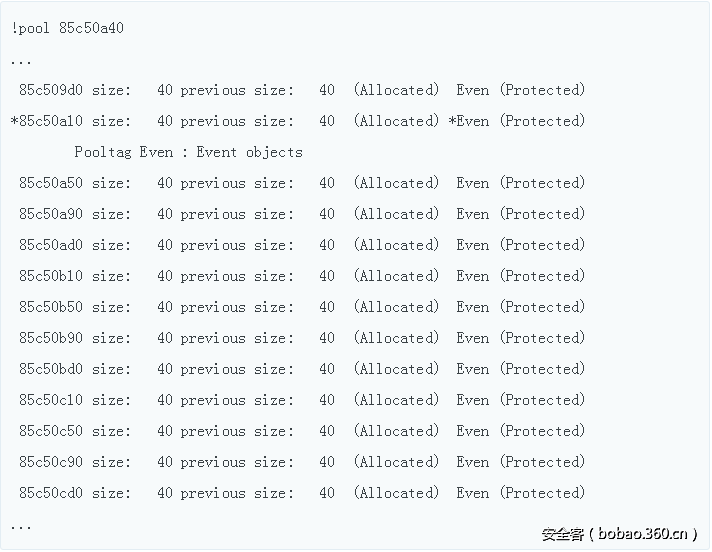
Task: Click the address 85c50c10
Action: [50, 400]
